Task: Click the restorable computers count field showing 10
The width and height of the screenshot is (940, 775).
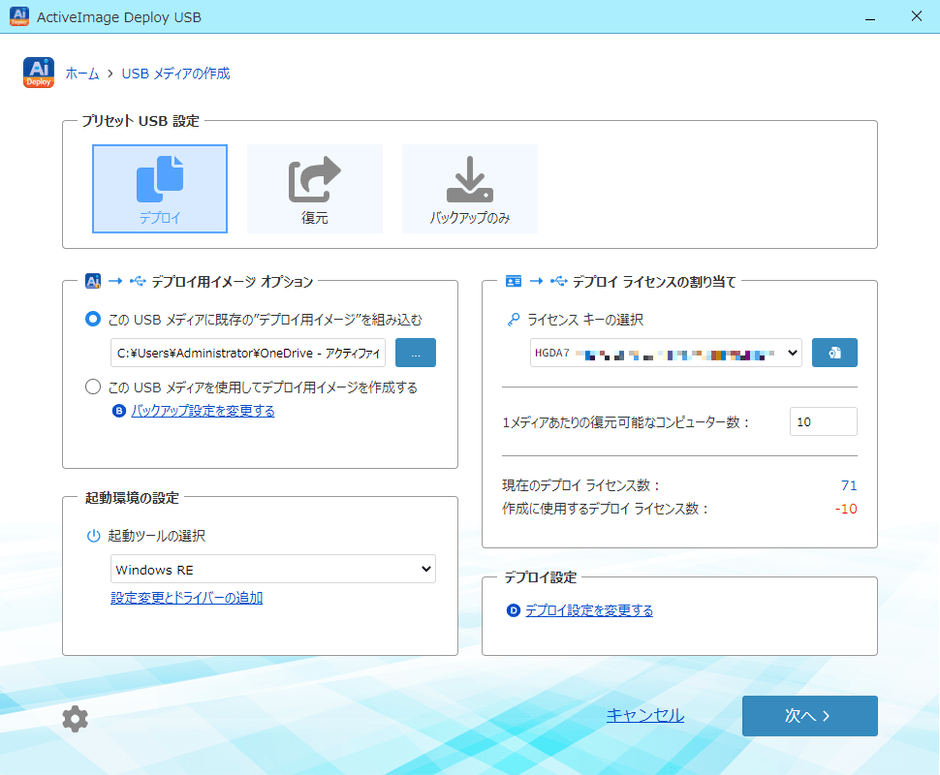Action: [x=823, y=421]
